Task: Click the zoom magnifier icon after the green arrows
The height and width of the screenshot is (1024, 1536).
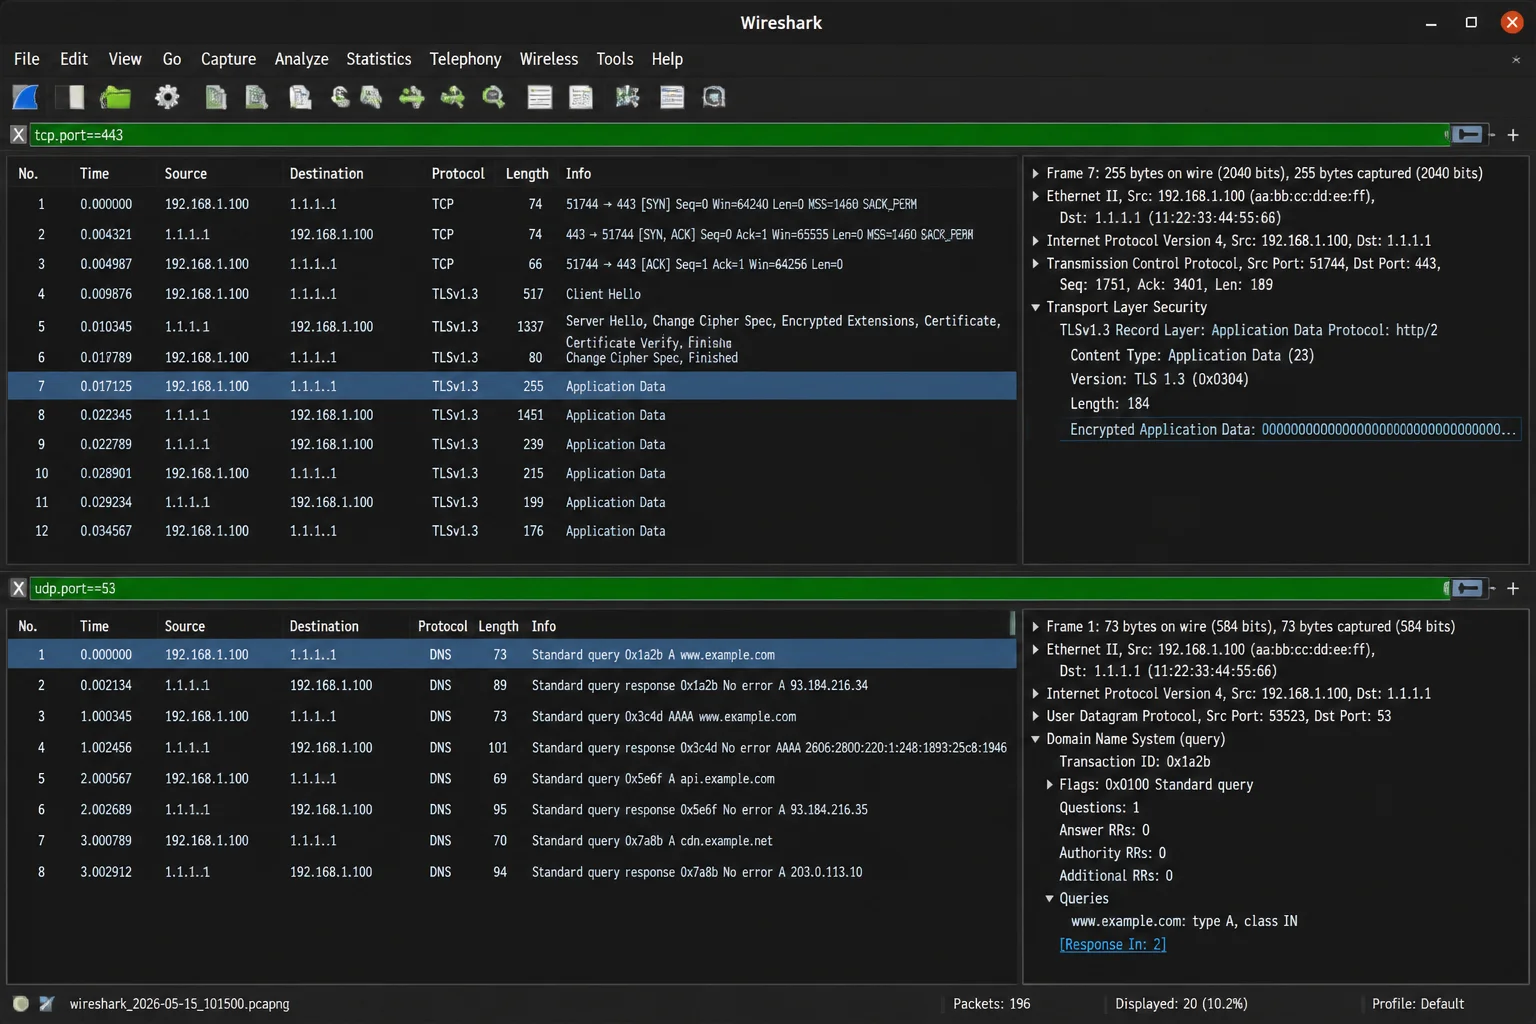Action: click(493, 97)
